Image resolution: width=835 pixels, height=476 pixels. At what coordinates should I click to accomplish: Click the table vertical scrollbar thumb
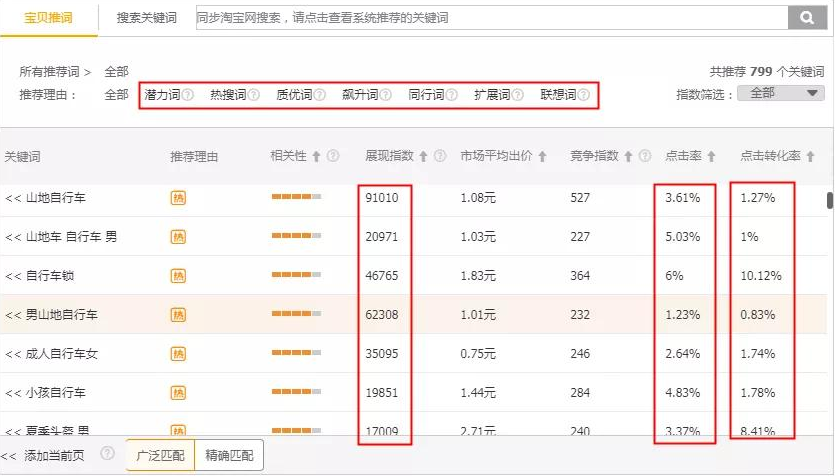click(x=830, y=201)
